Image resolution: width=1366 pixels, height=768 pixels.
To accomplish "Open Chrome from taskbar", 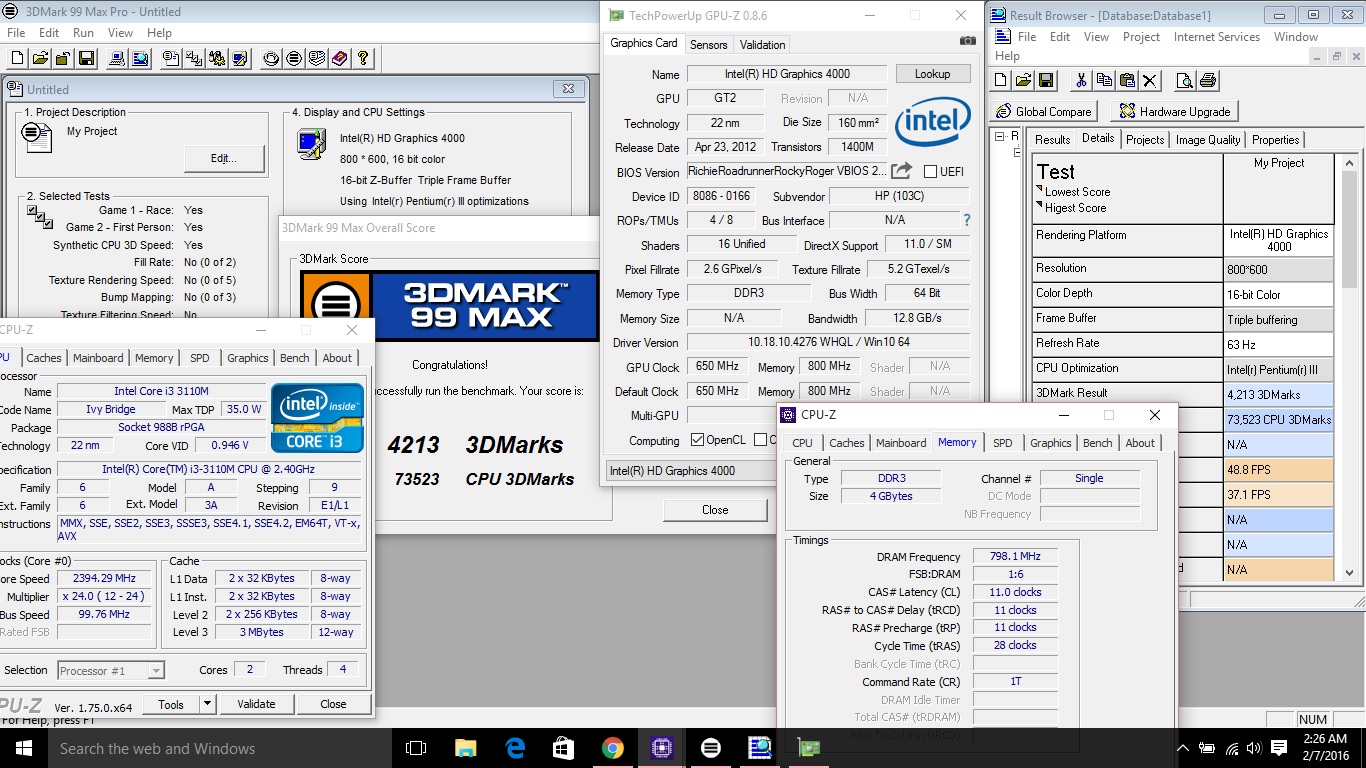I will 613,748.
